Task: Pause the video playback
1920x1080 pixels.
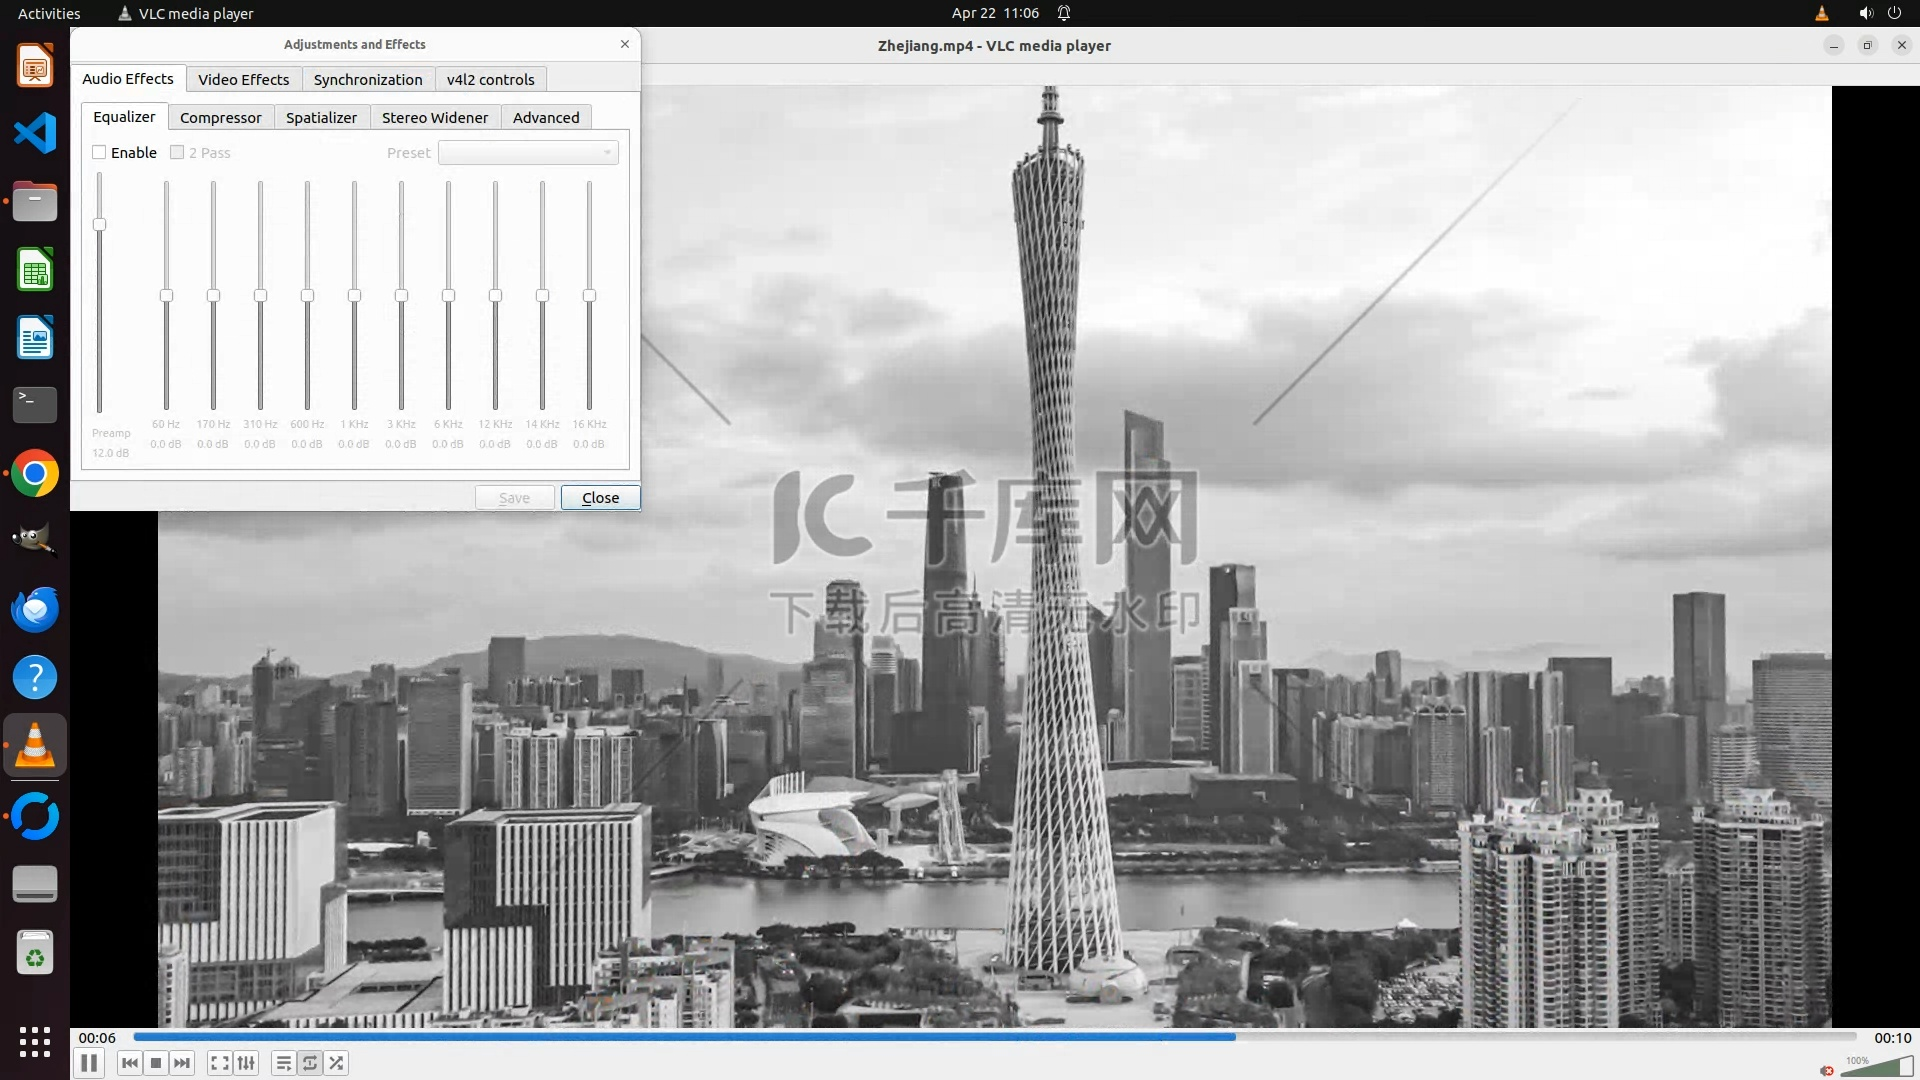Action: tap(89, 1063)
